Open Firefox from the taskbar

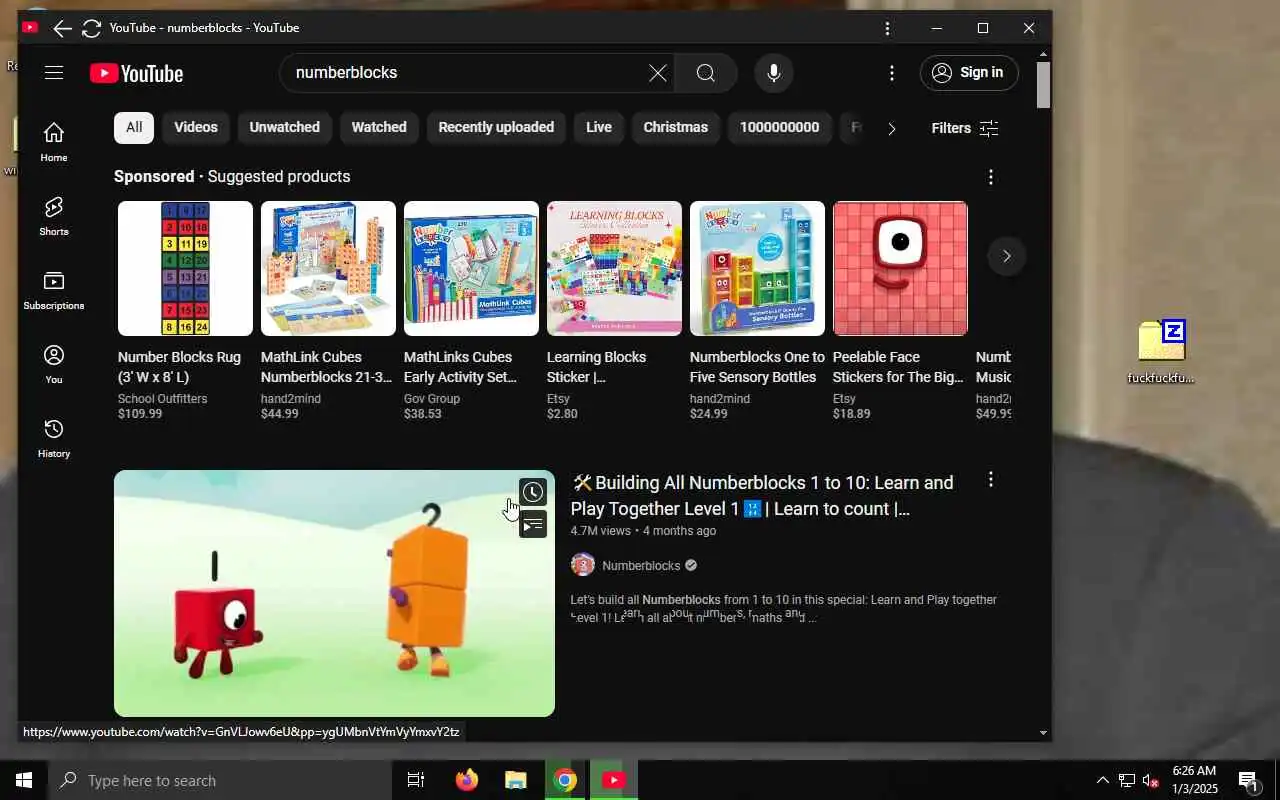point(466,780)
